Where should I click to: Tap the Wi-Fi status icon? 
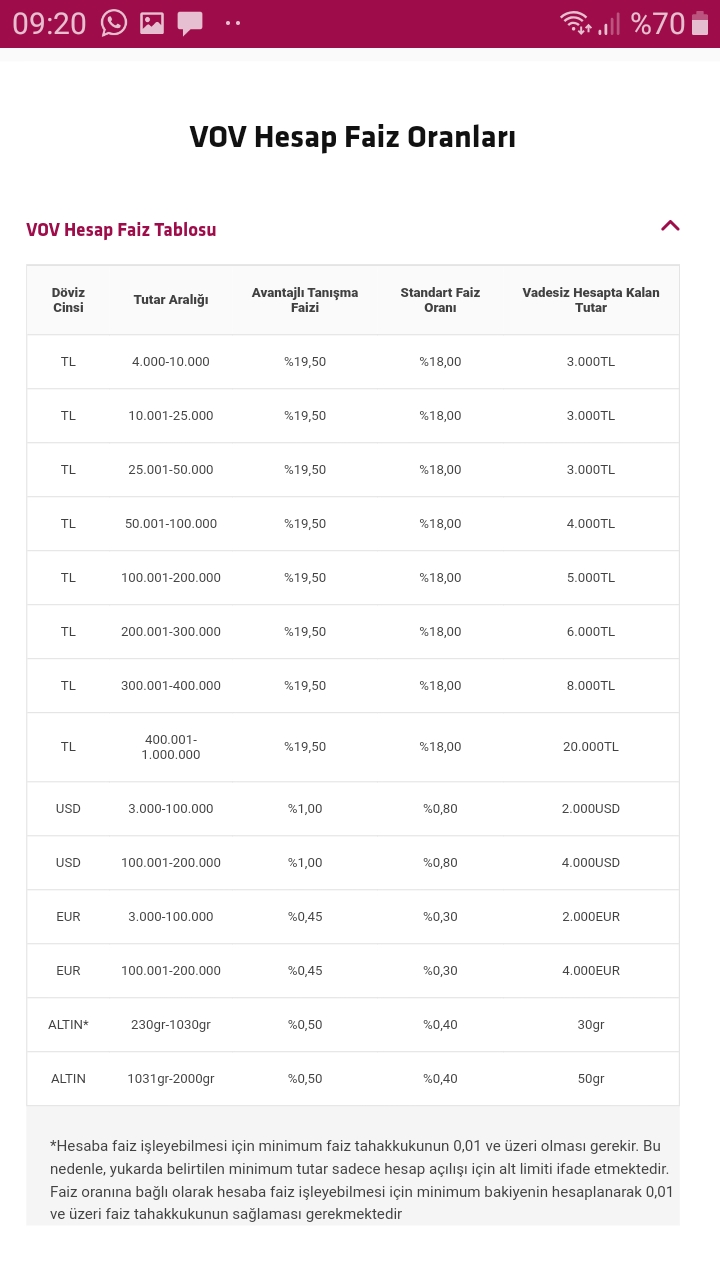click(575, 23)
